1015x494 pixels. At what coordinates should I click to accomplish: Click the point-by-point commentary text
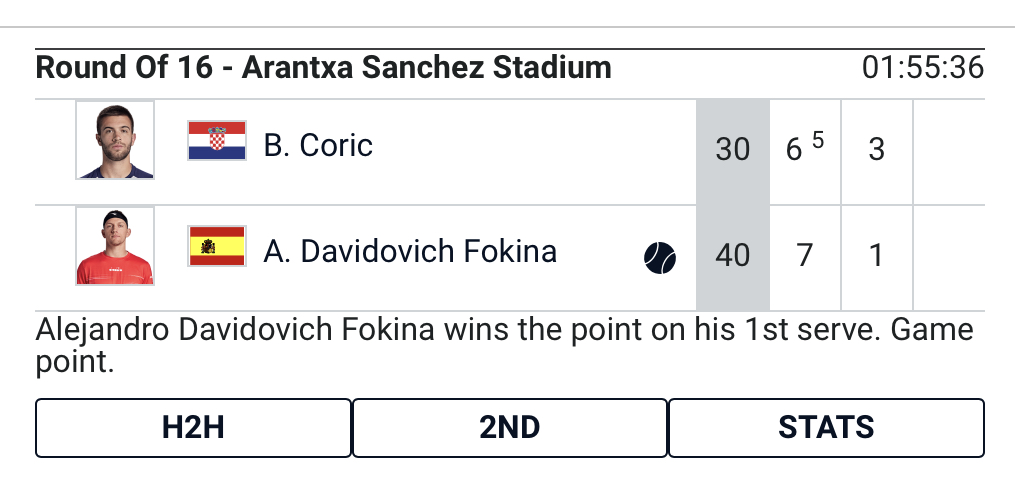point(504,345)
